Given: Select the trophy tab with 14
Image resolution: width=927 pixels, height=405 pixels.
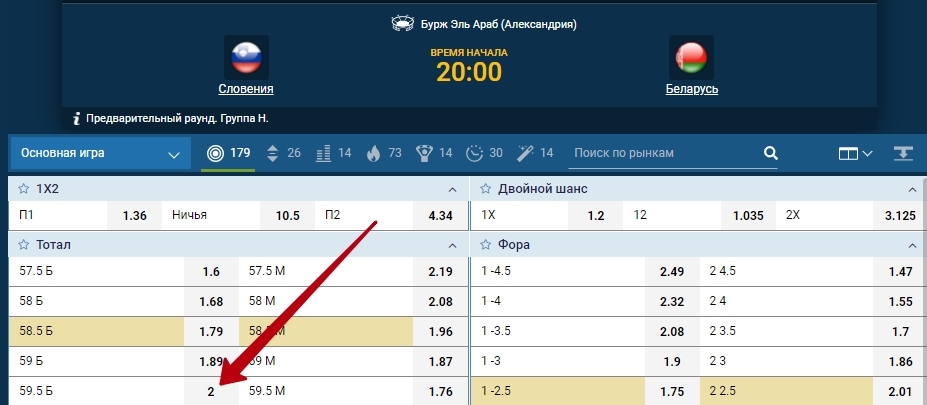Looking at the screenshot, I should pyautogui.click(x=434, y=153).
